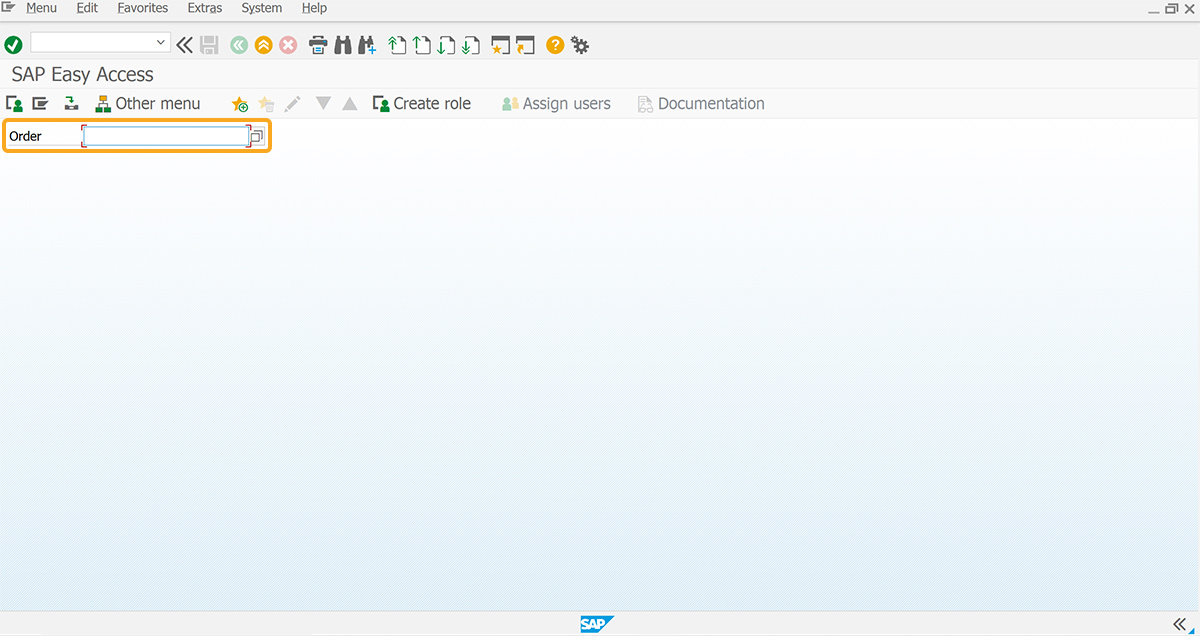The height and width of the screenshot is (636, 1200).
Task: Create a new session window icon
Action: (501, 45)
